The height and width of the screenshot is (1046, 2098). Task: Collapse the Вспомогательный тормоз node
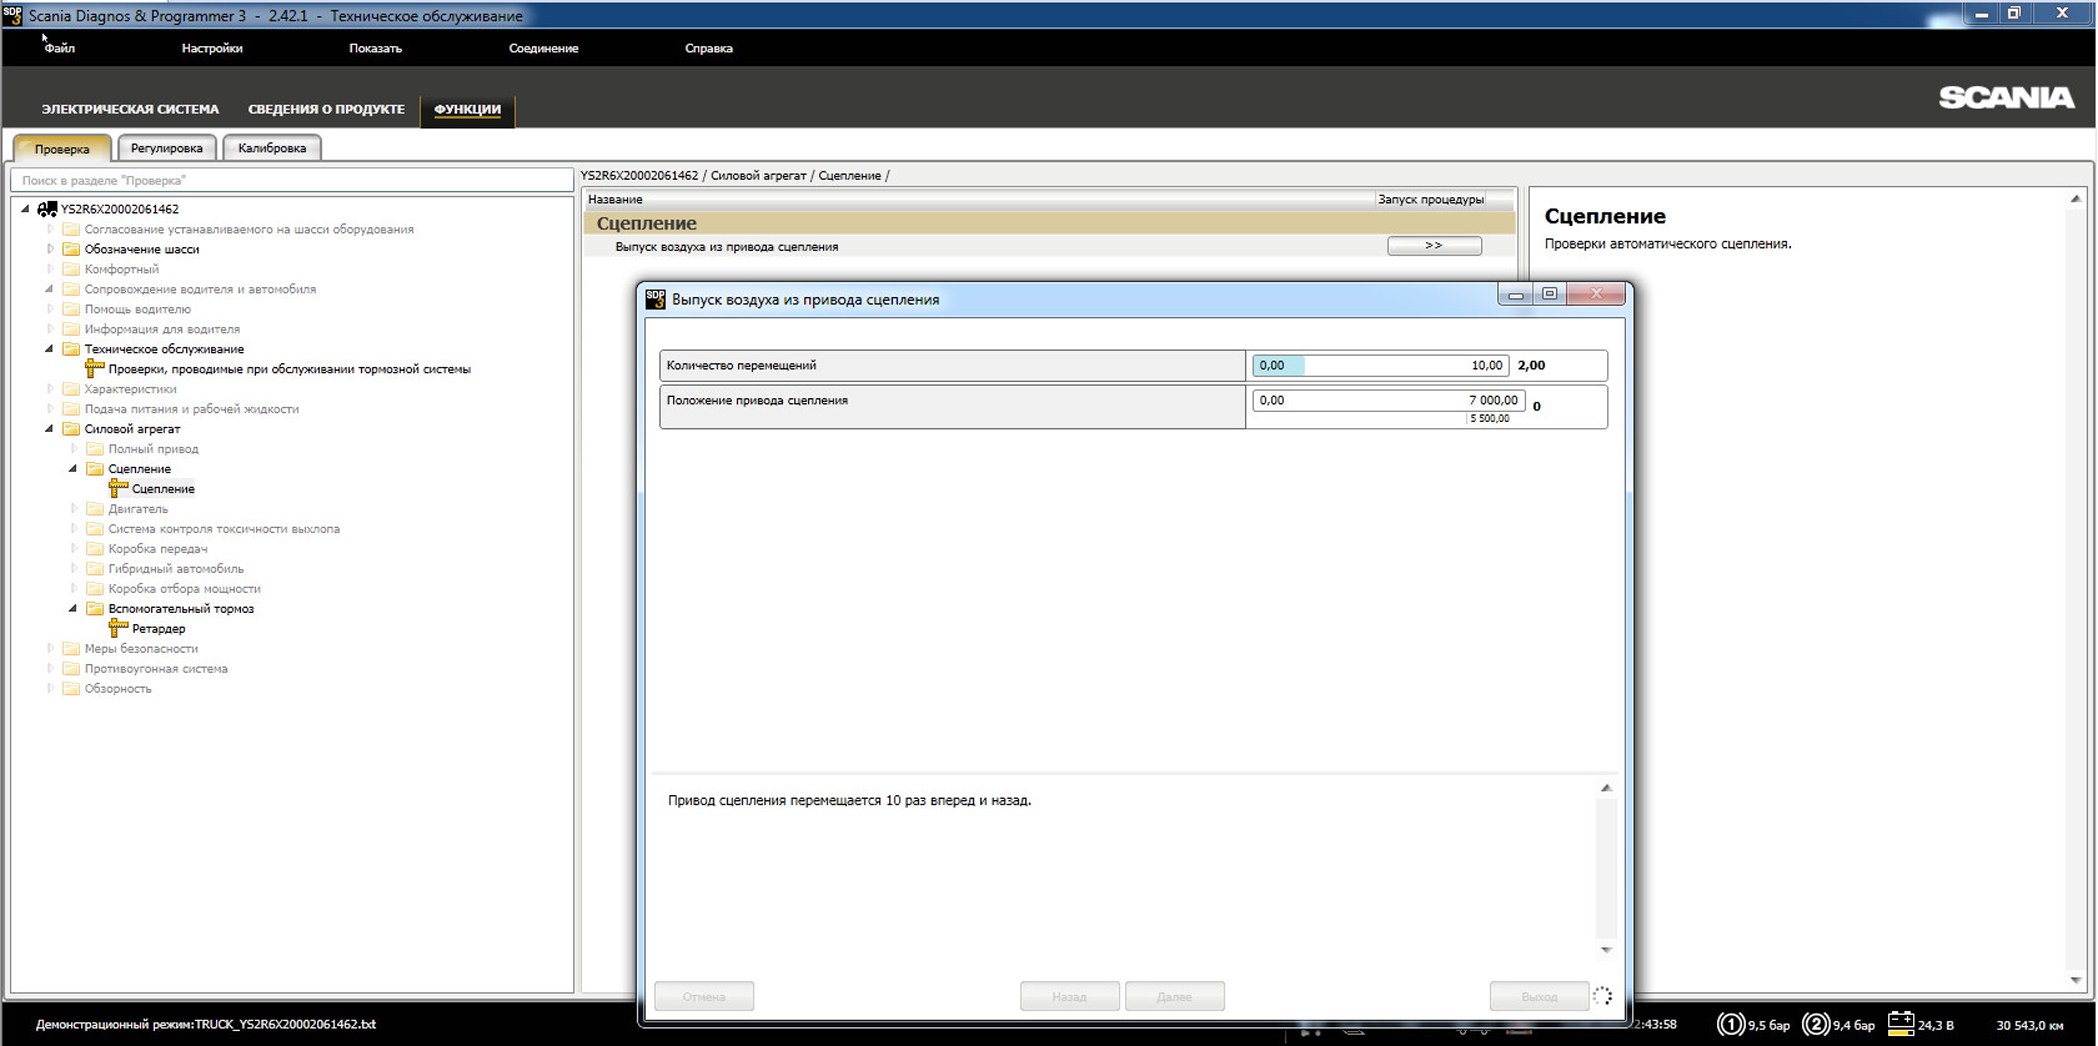point(73,608)
